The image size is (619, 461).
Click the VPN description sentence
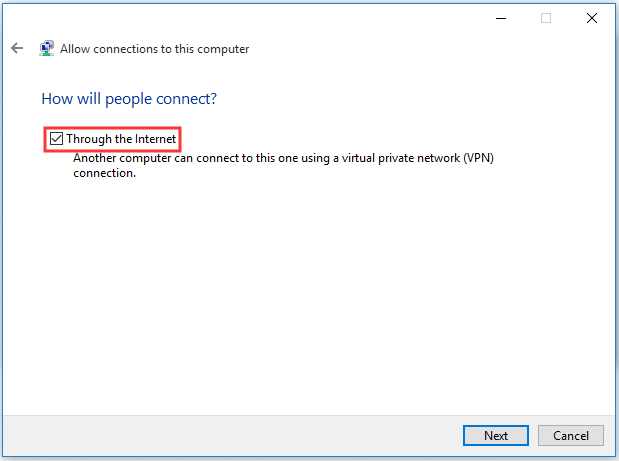pos(283,165)
